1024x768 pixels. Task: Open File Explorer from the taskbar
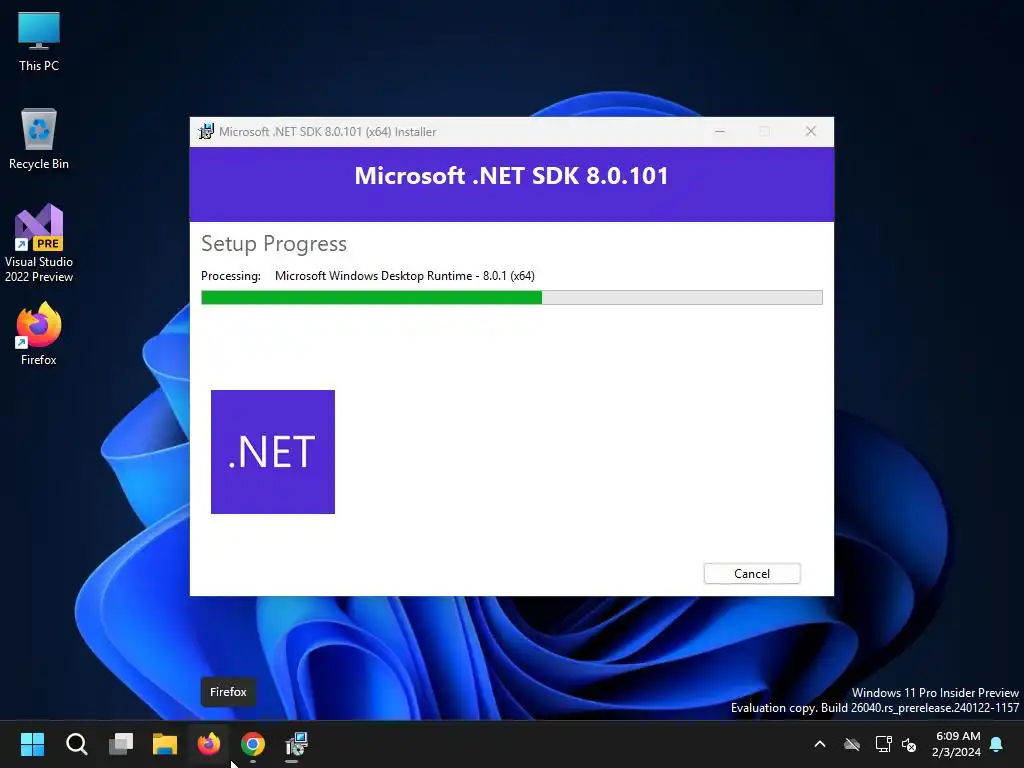(x=165, y=744)
